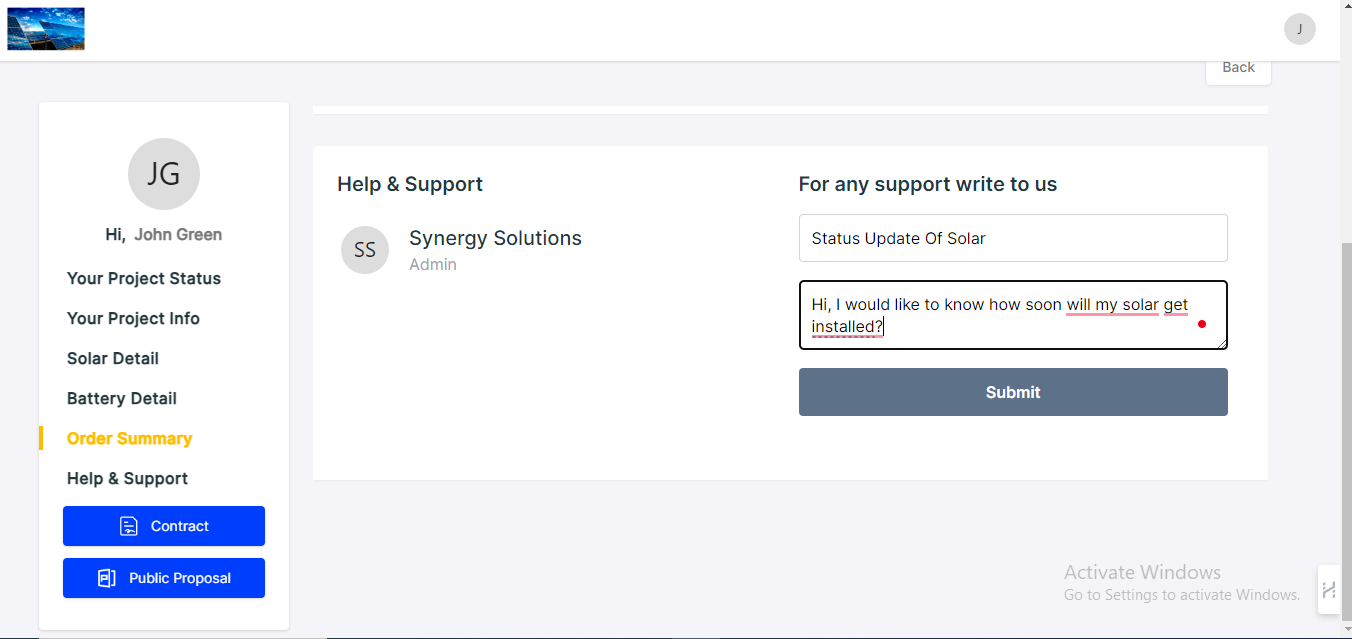
Task: Click the Status Update Of Solar subject field
Action: point(1012,238)
